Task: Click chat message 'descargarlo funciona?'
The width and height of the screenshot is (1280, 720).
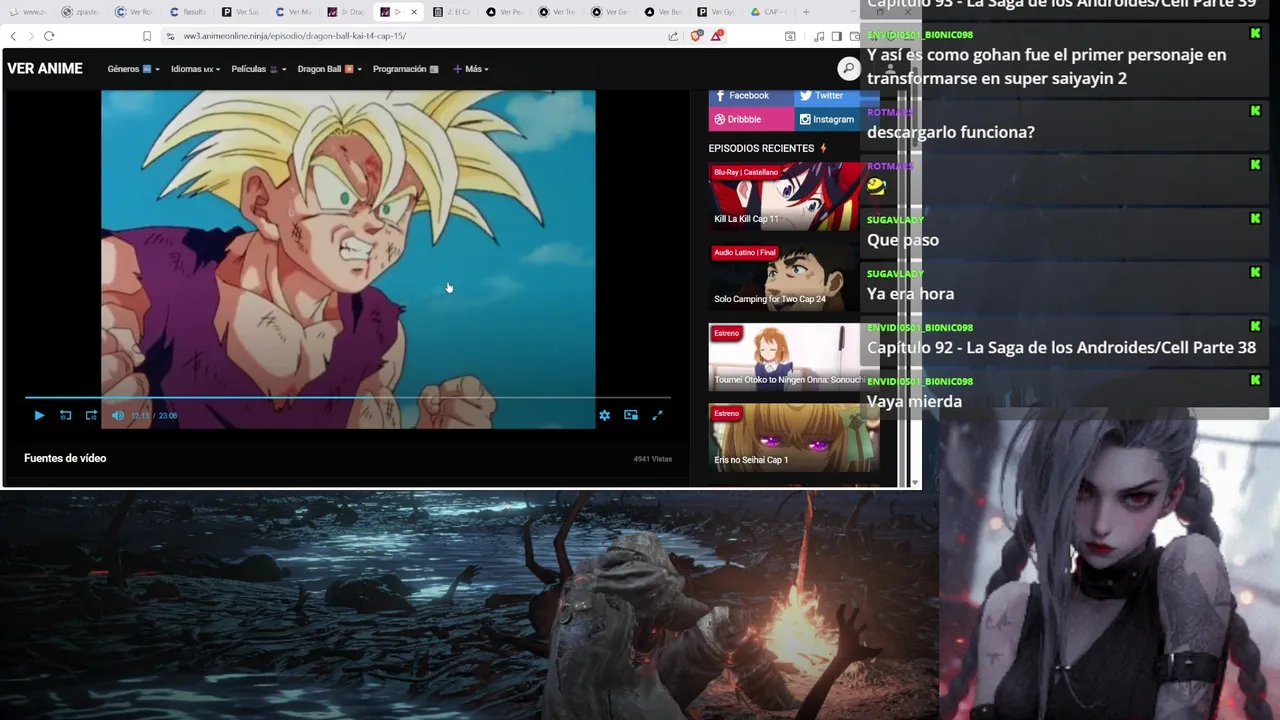Action: click(950, 132)
